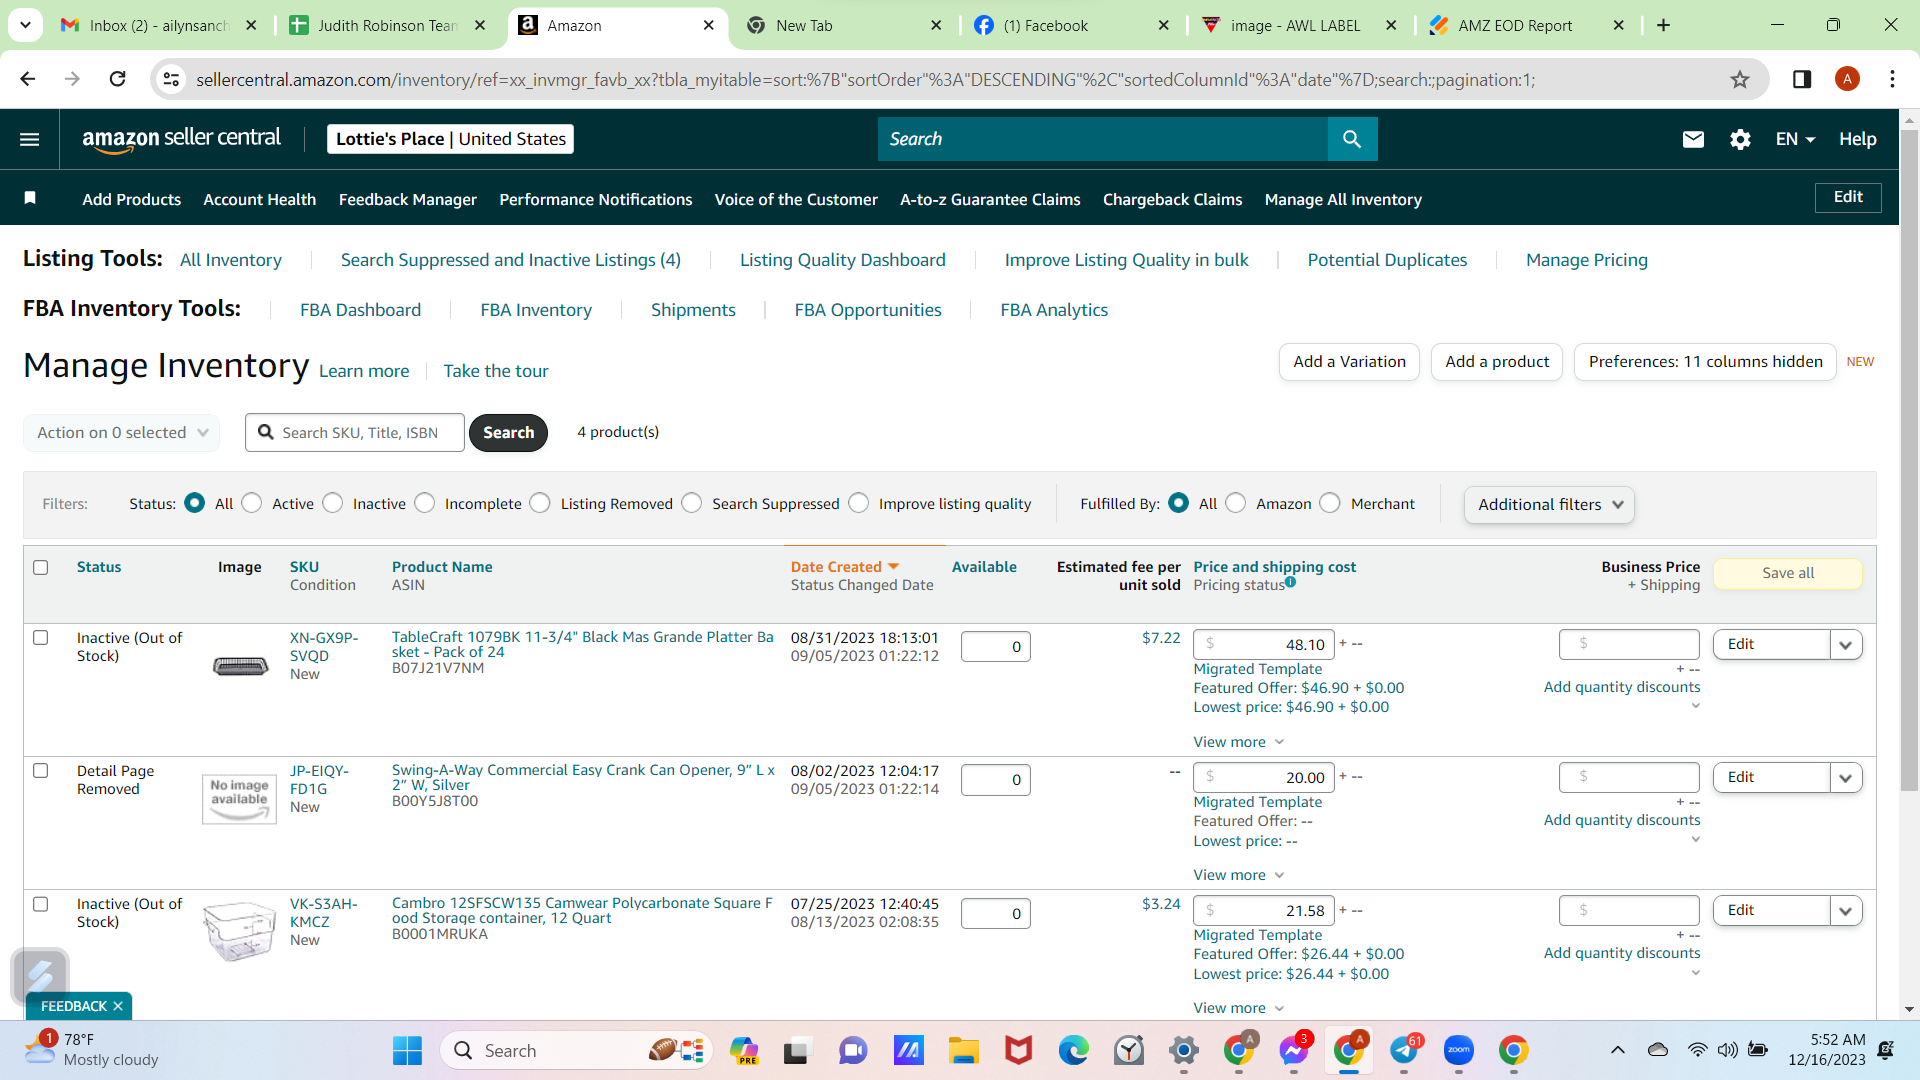1920x1080 pixels.
Task: Click the Cambro container product thumbnail
Action: coord(239,930)
